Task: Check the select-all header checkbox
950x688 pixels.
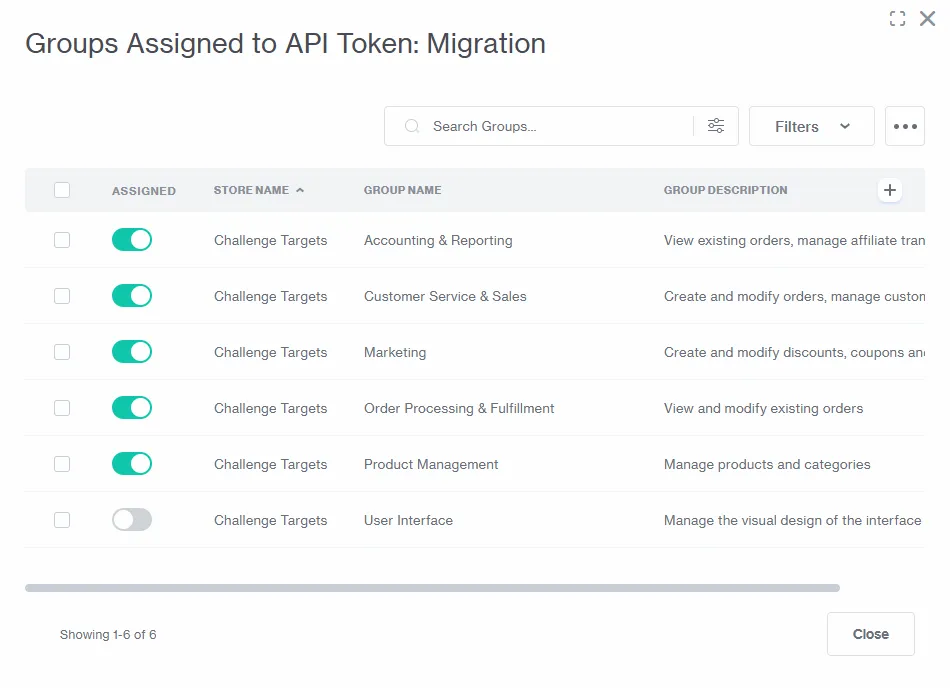Action: [x=62, y=190]
